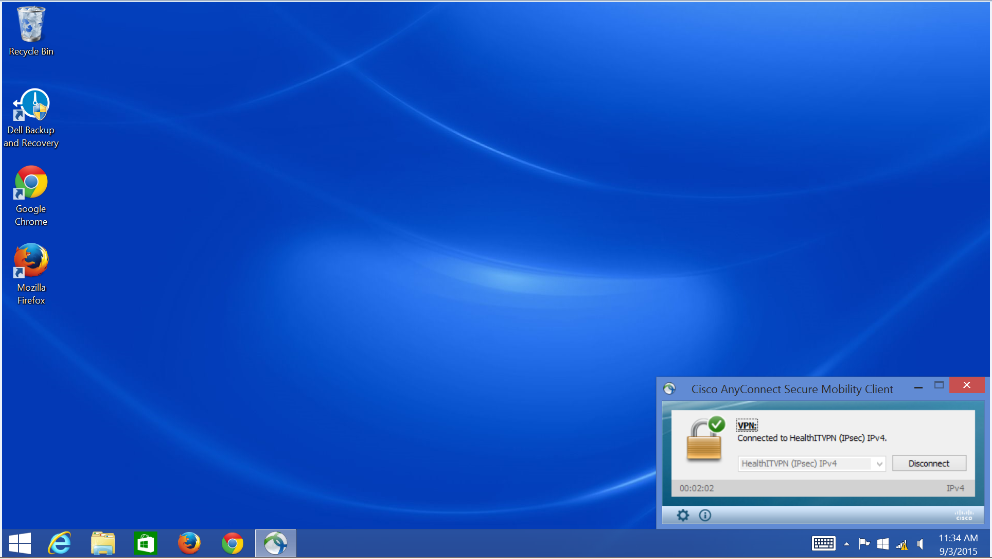This screenshot has height=559, width=992.
Task: Open the Recycle Bin desktop icon
Action: (30, 32)
